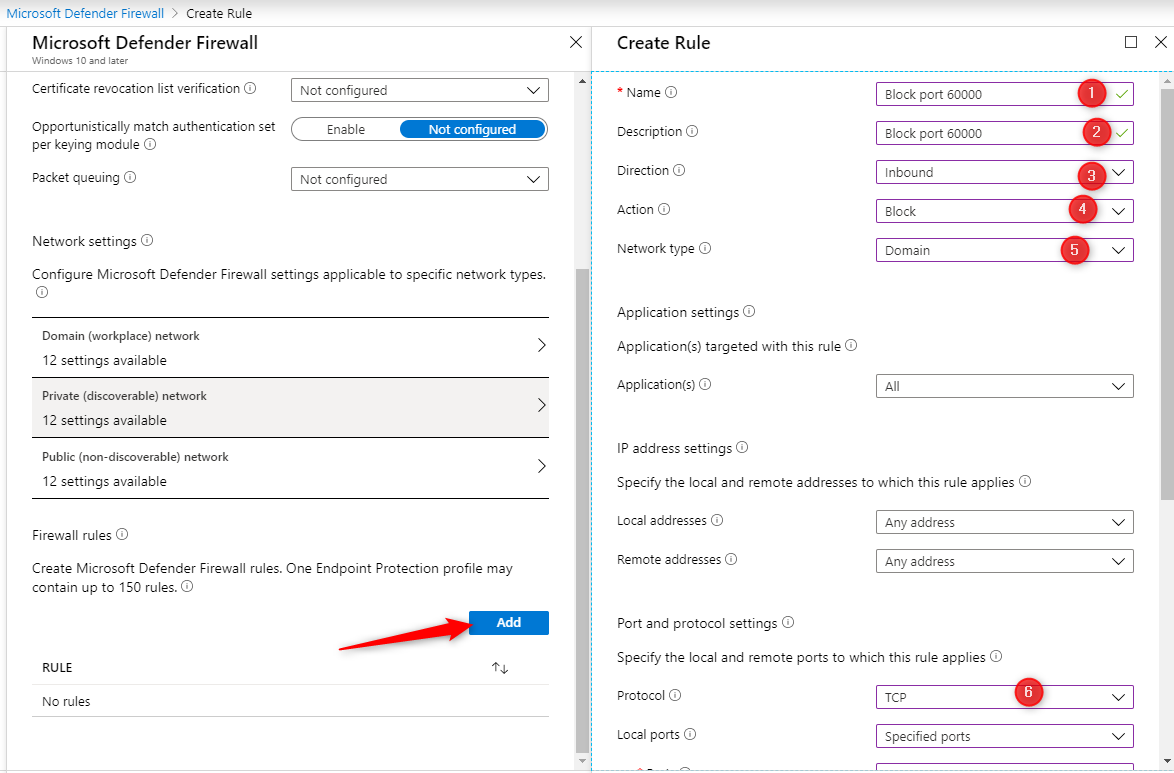The height and width of the screenshot is (773, 1174).
Task: Open Packet queuing dropdown
Action: (x=419, y=179)
